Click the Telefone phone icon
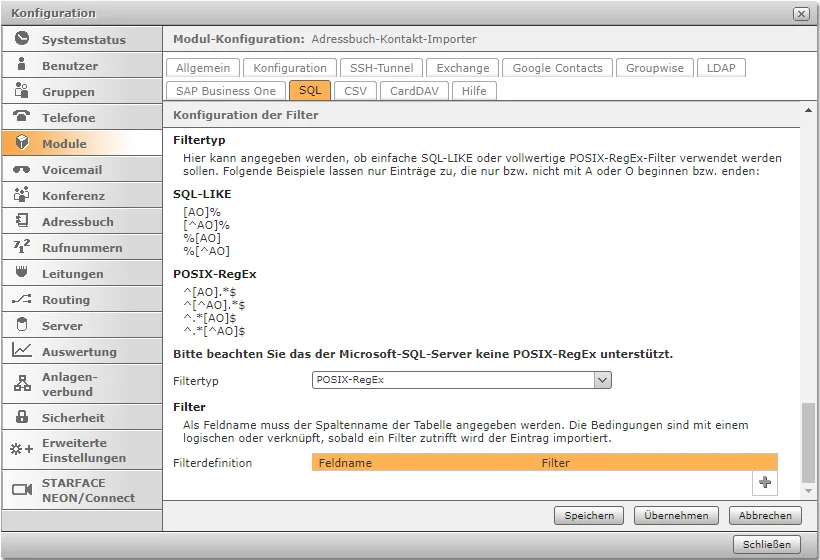The height and width of the screenshot is (560, 820). [22, 117]
